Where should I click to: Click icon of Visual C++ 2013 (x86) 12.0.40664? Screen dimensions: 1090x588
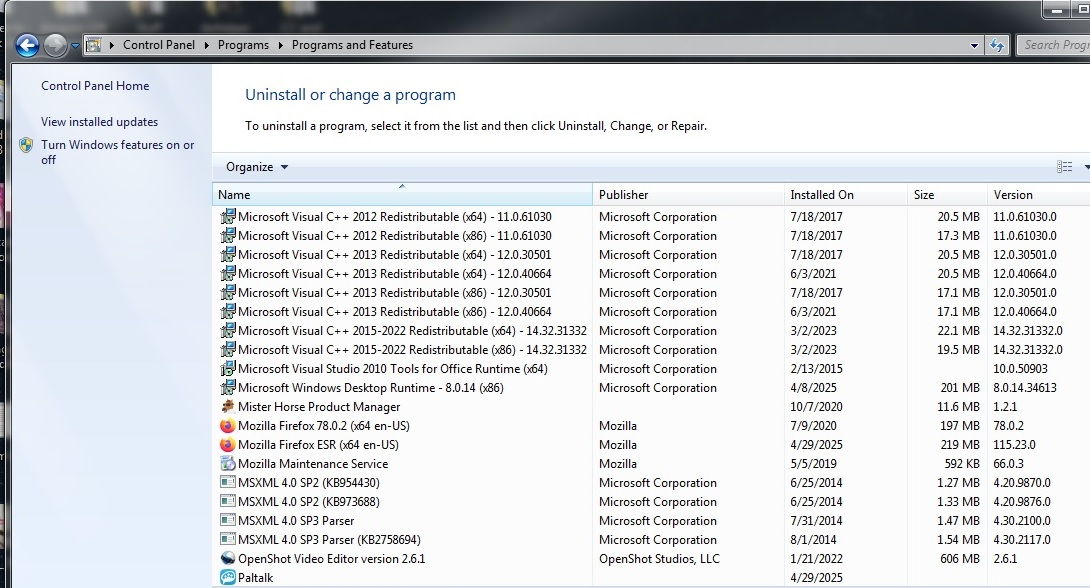(227, 311)
